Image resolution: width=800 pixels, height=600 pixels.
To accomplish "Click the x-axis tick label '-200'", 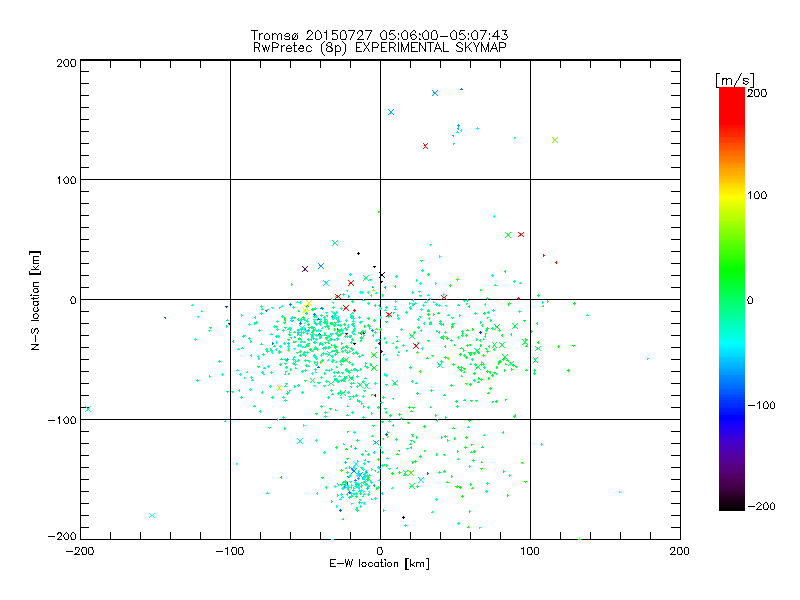I will coord(80,551).
